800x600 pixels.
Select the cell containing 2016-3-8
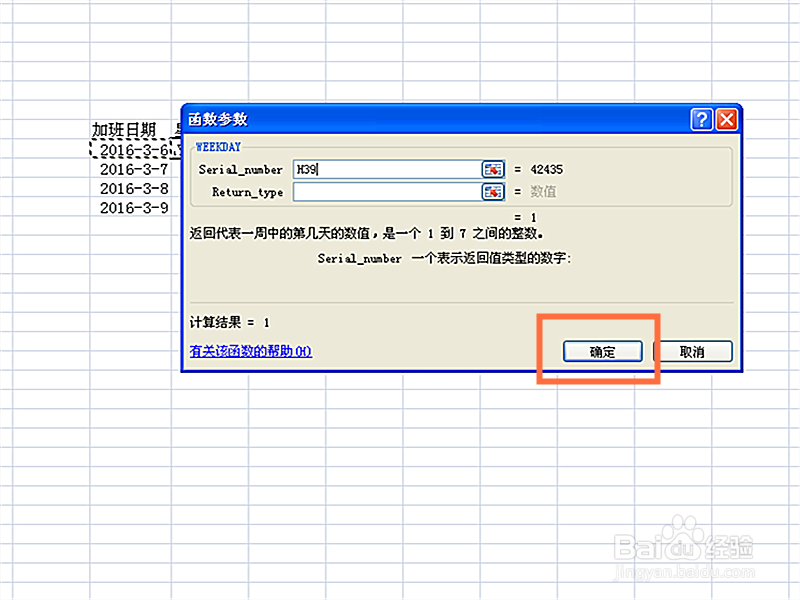click(131, 188)
